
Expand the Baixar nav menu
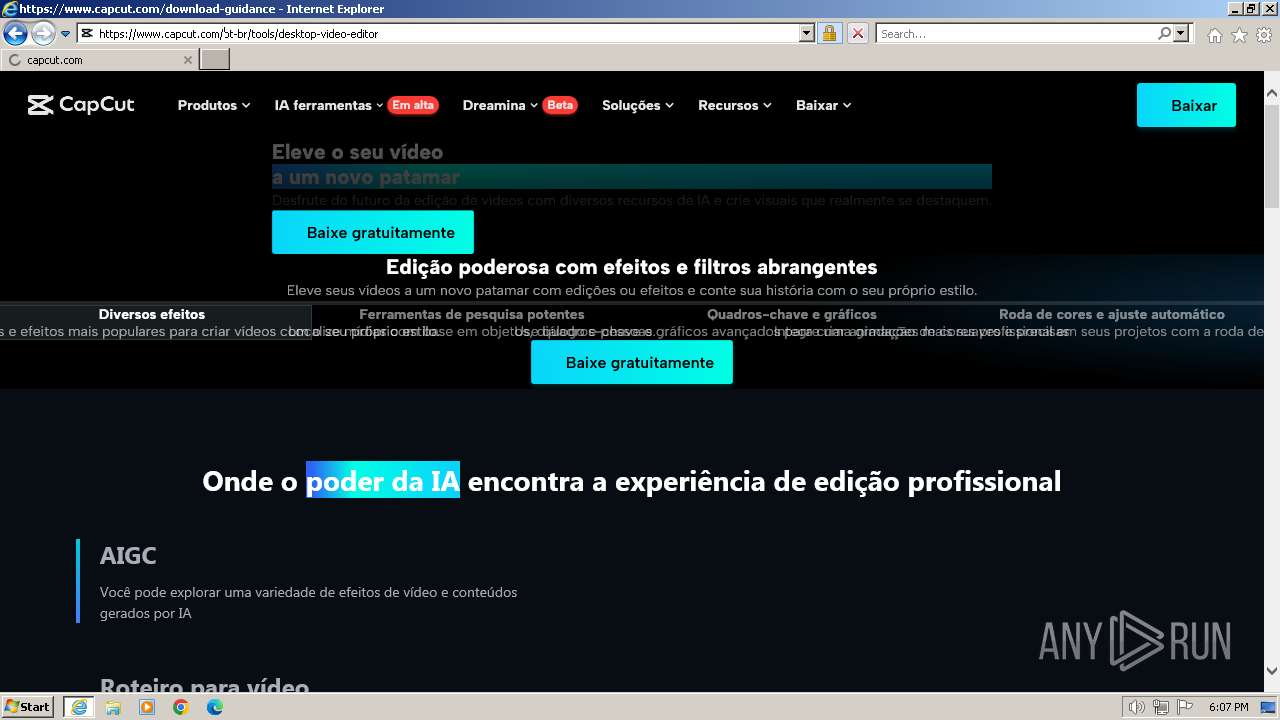[x=823, y=105]
